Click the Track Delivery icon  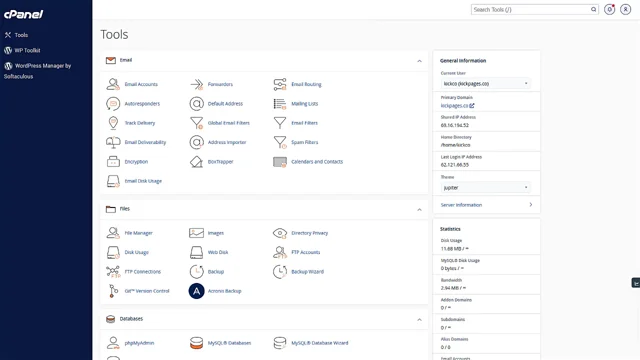tap(113, 123)
